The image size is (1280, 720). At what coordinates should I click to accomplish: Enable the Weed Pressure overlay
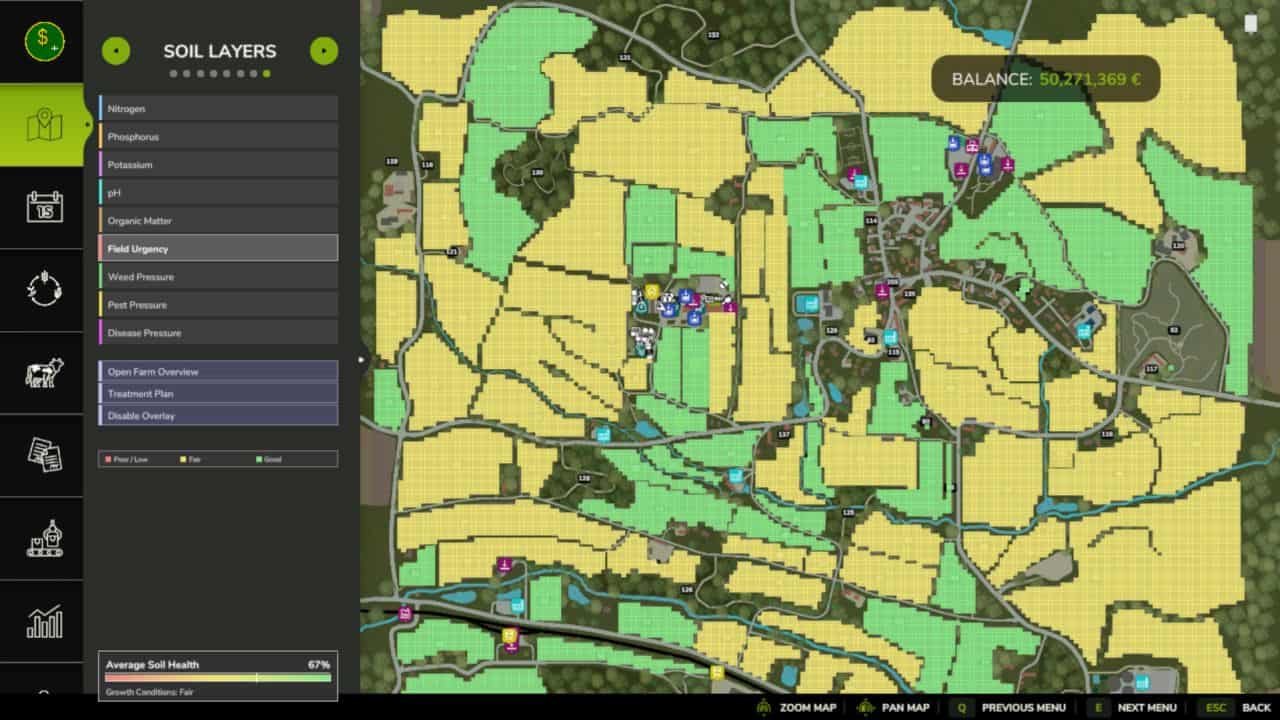(x=217, y=276)
